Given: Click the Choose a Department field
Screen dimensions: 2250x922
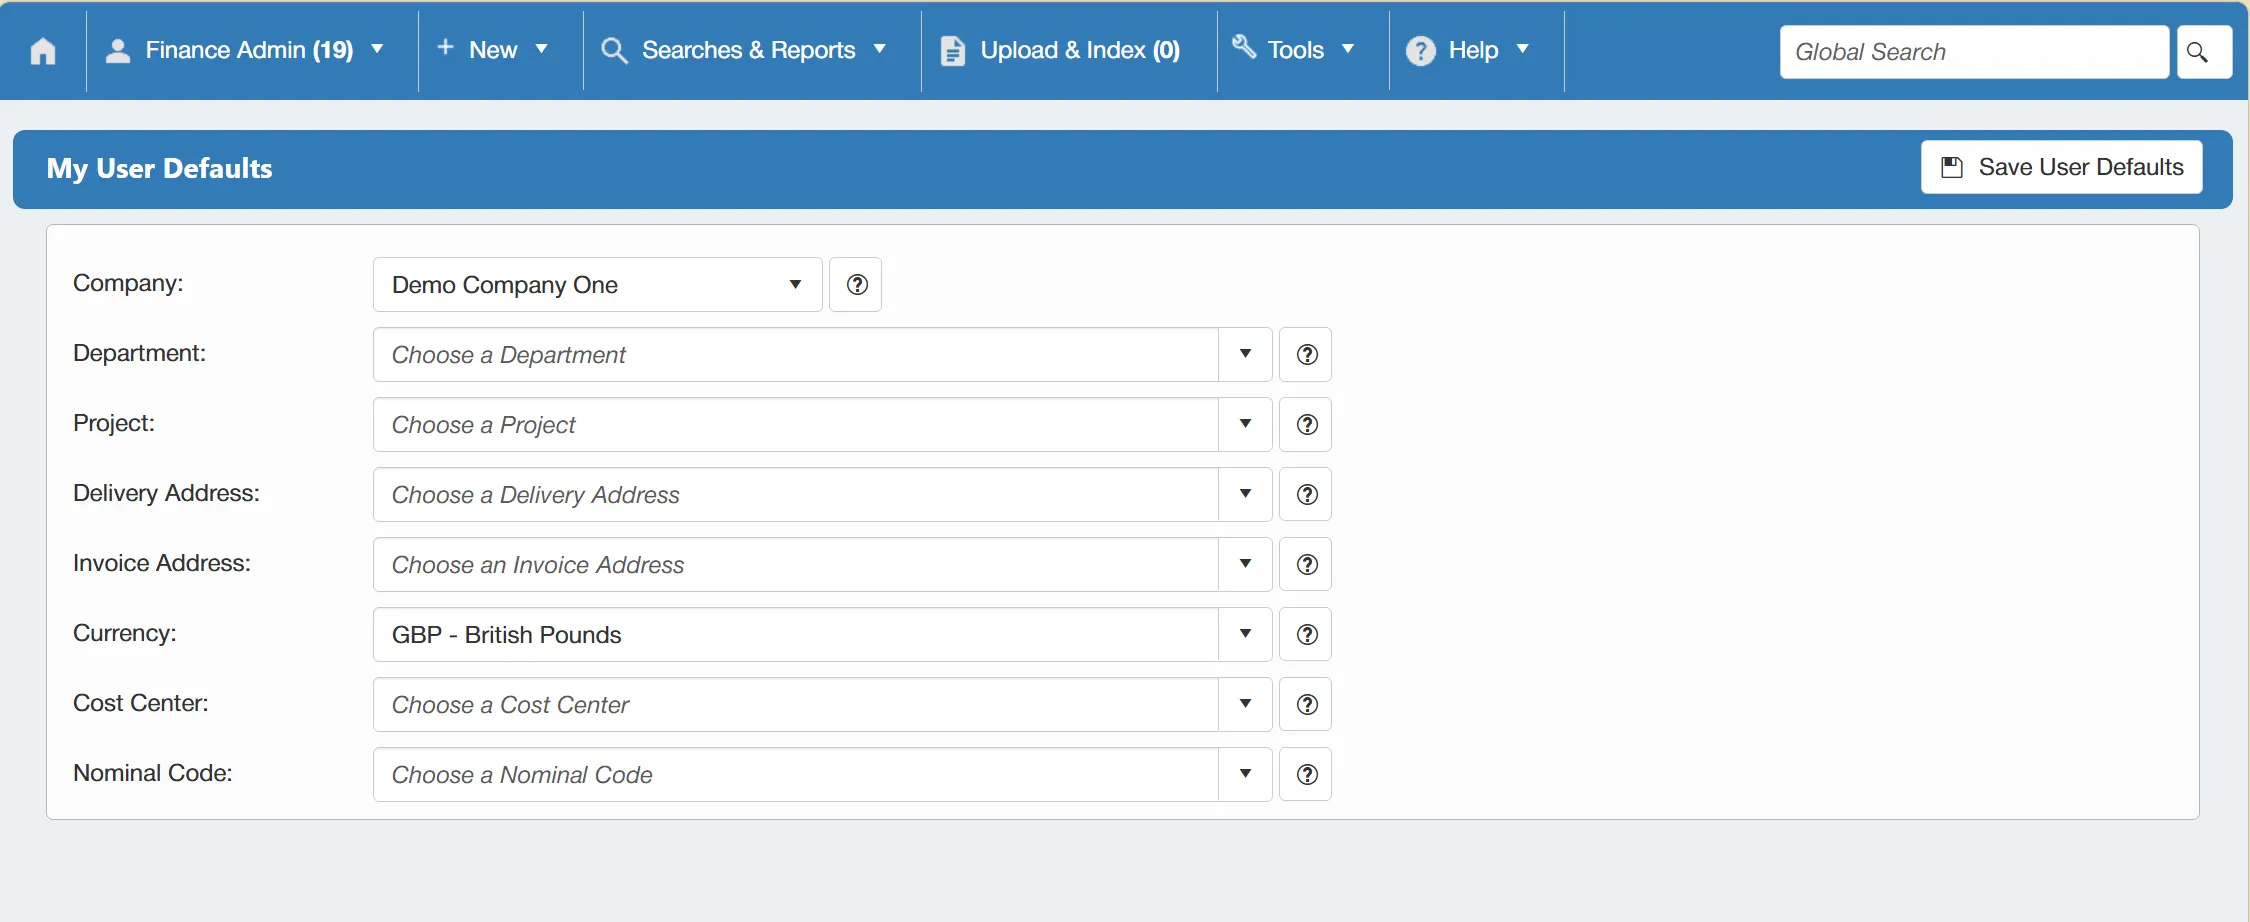Looking at the screenshot, I should [795, 355].
